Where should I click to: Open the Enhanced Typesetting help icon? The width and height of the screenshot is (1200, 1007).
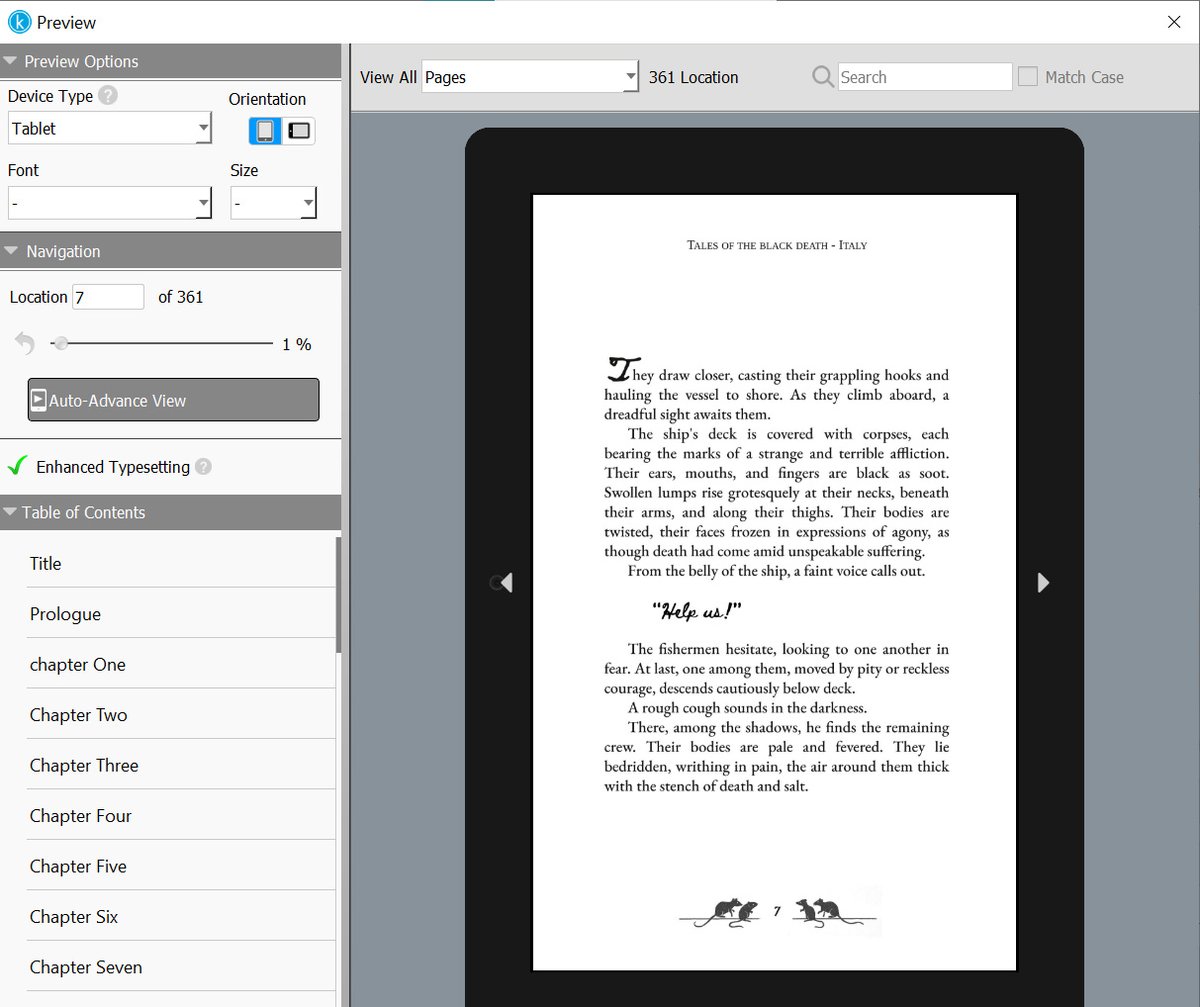click(203, 467)
